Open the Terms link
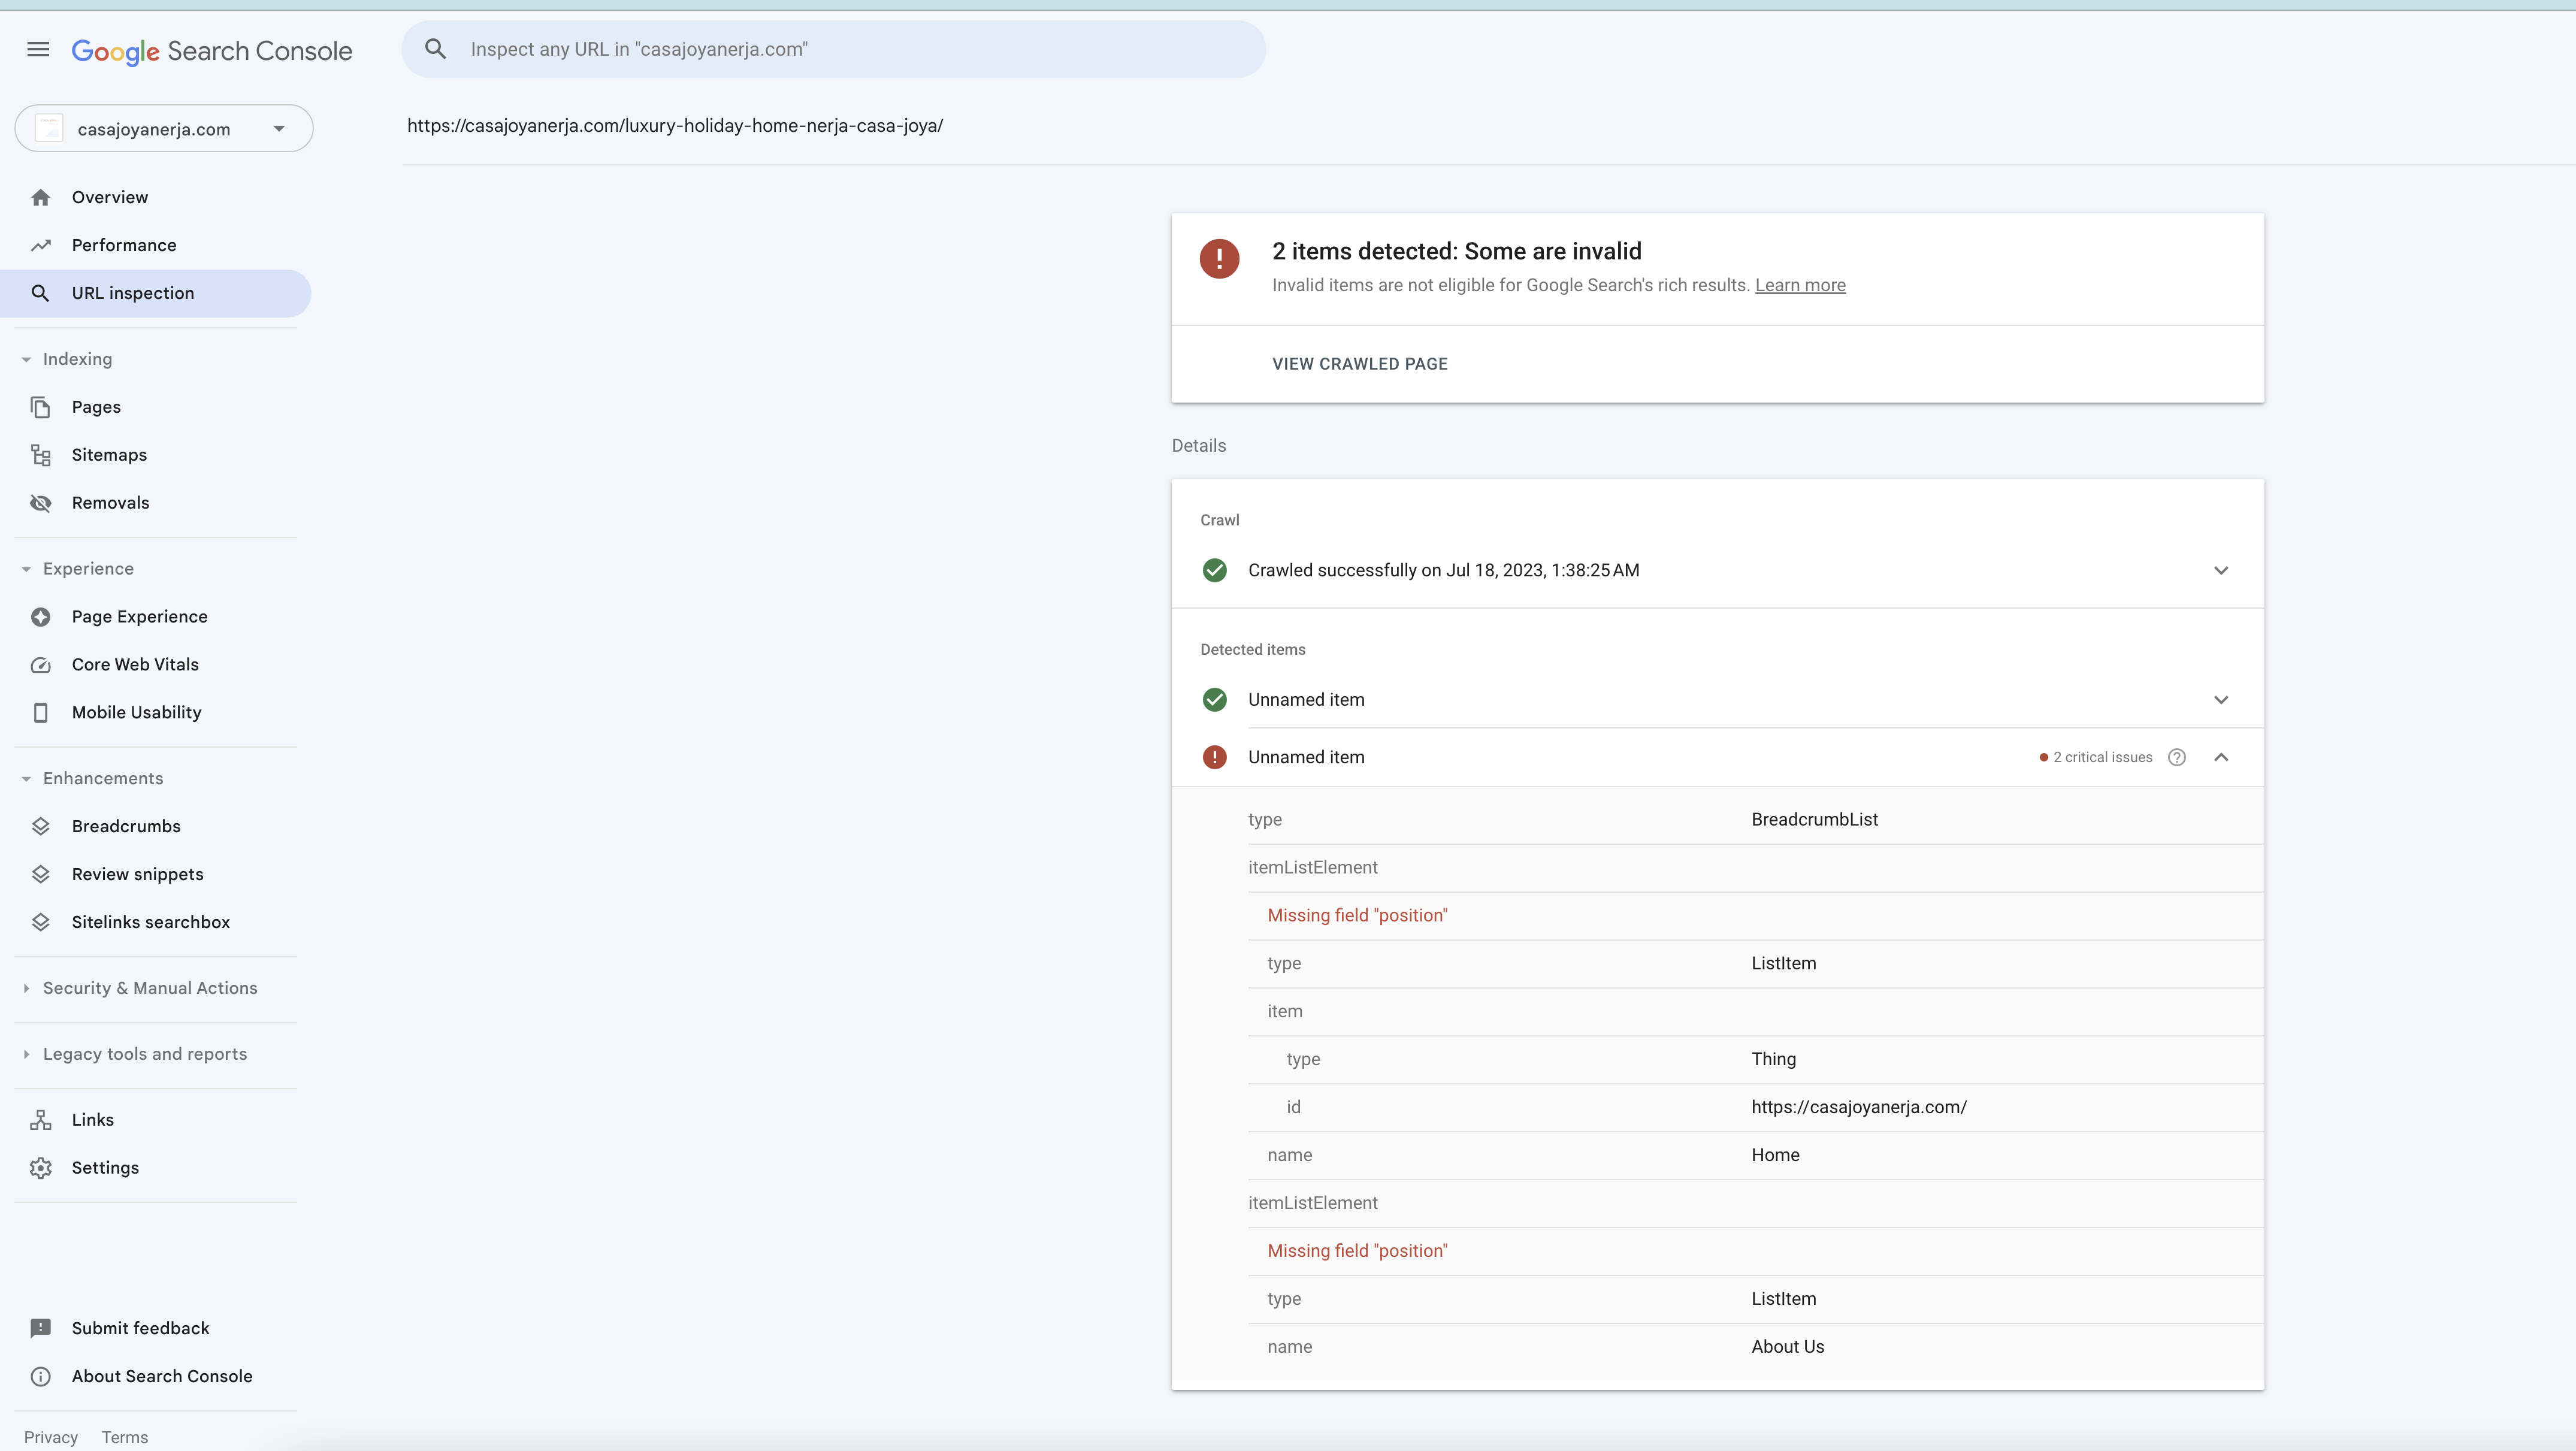This screenshot has height=1451, width=2576. point(125,1437)
